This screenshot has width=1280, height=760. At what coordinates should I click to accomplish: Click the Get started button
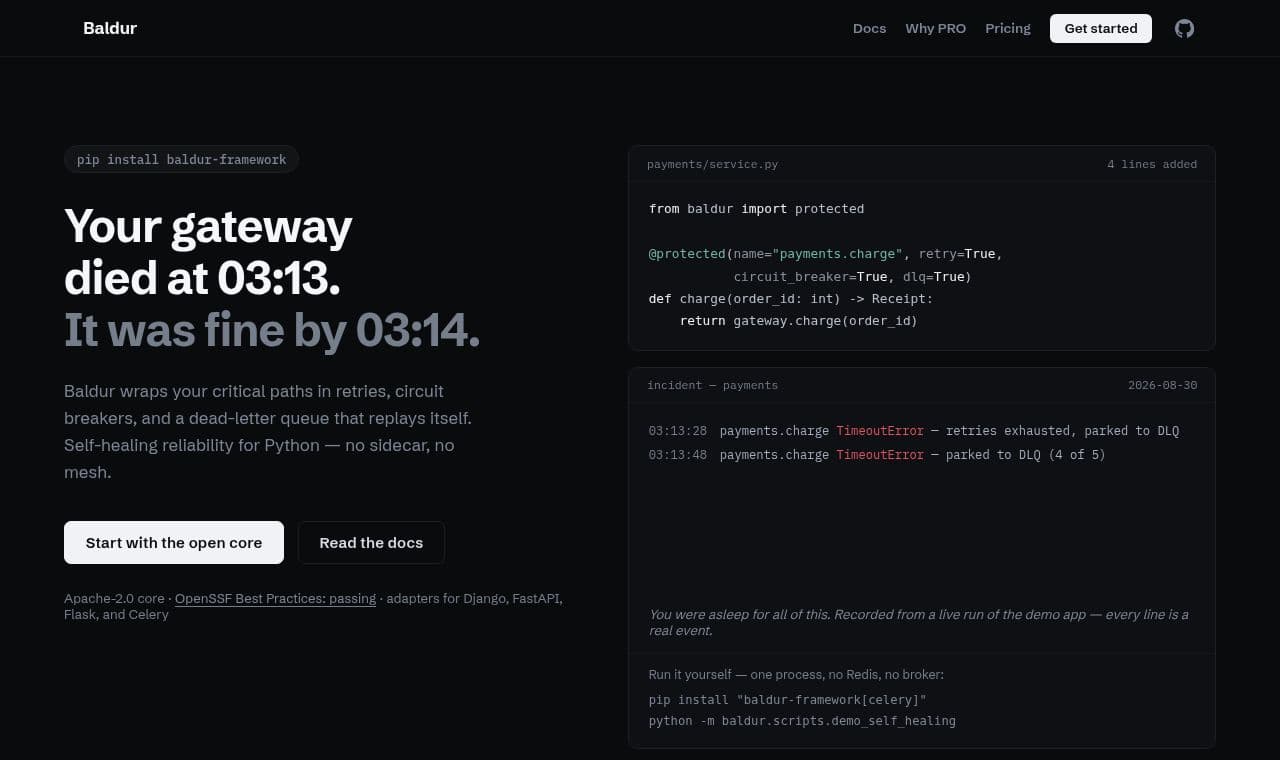(x=1100, y=28)
